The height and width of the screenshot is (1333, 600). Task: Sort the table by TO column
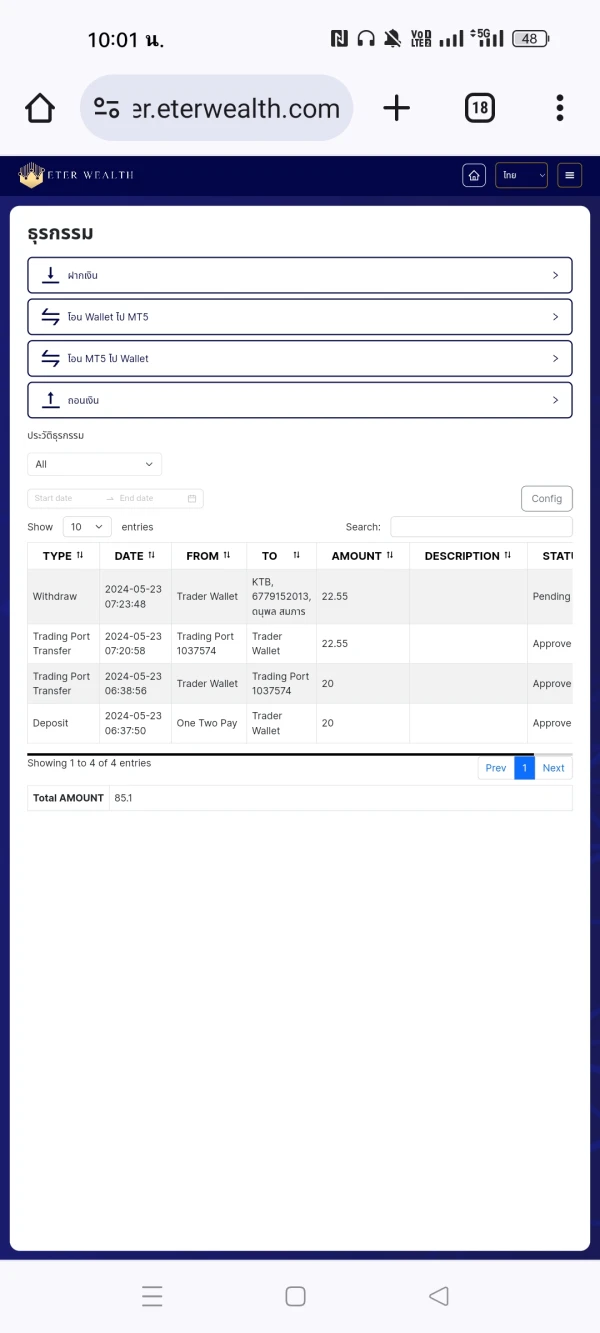[281, 556]
